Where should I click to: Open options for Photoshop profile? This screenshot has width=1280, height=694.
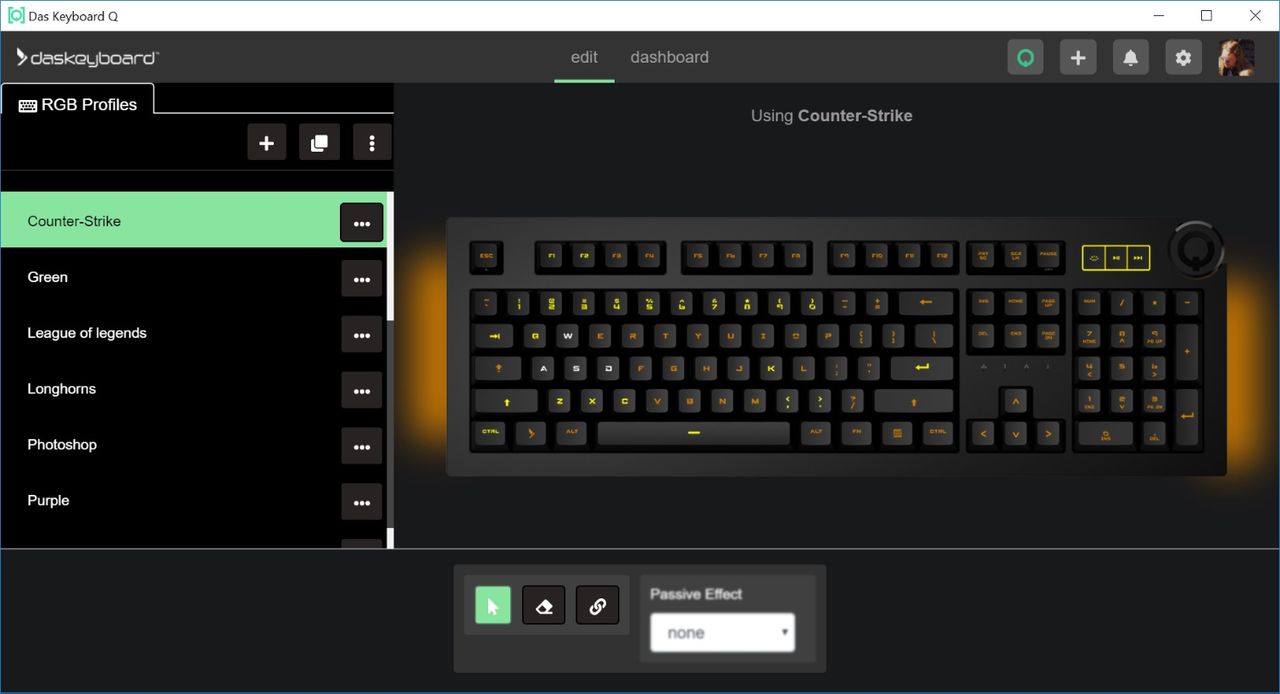[362, 447]
